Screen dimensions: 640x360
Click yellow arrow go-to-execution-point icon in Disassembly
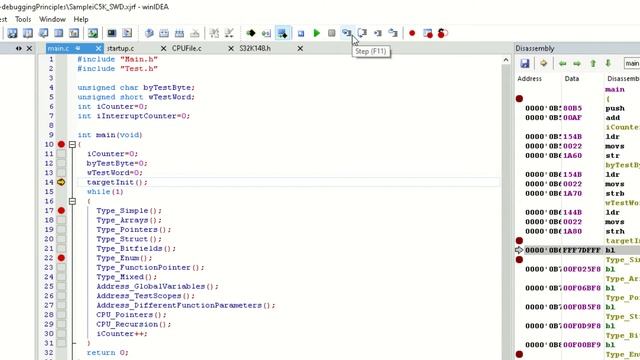pos(543,63)
